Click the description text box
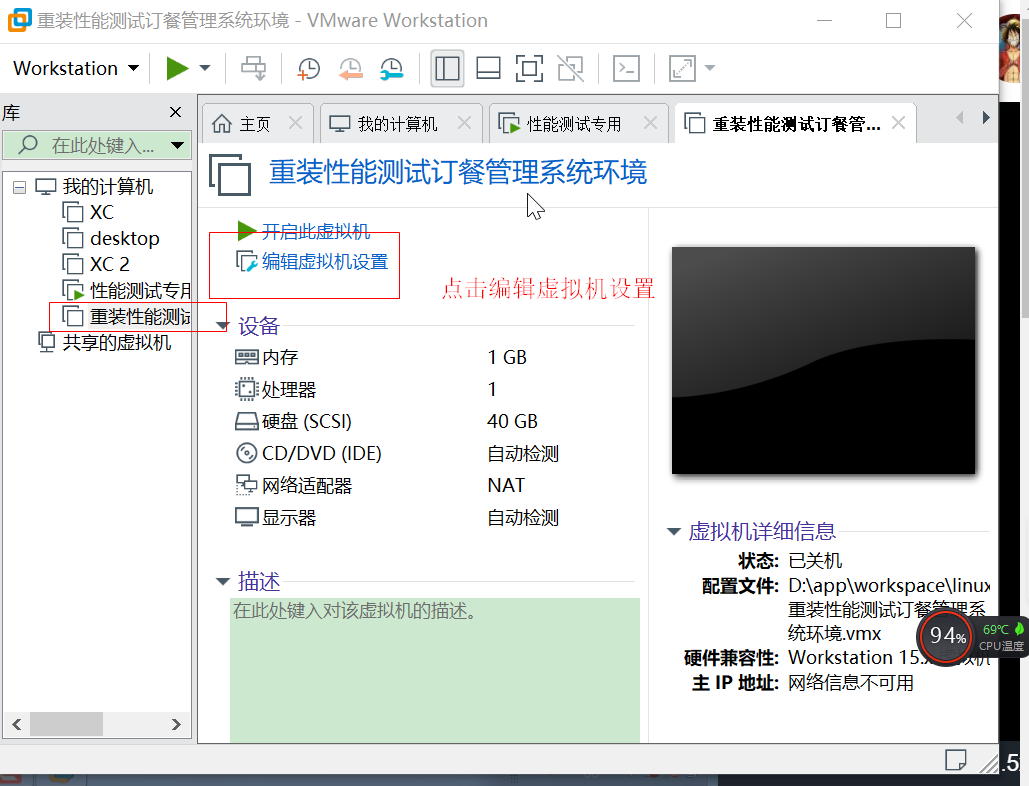1029x786 pixels. pyautogui.click(x=435, y=670)
